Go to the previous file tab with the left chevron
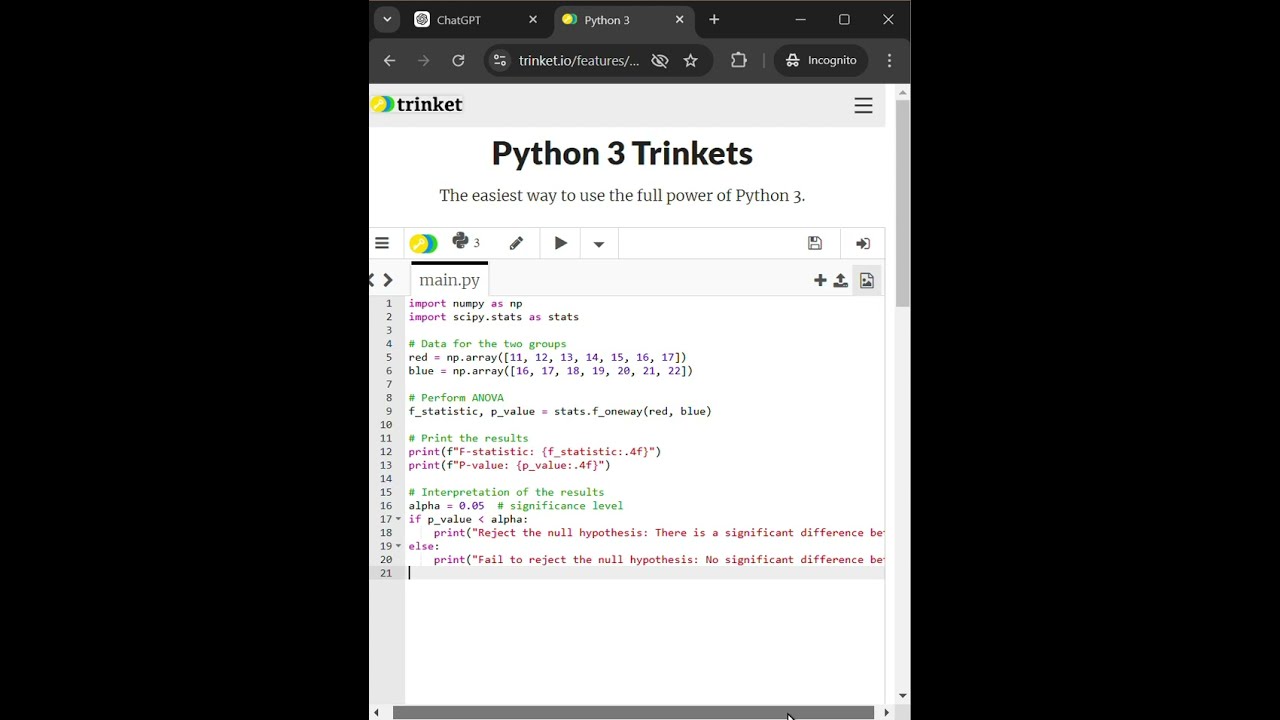This screenshot has height=720, width=1280. [372, 280]
